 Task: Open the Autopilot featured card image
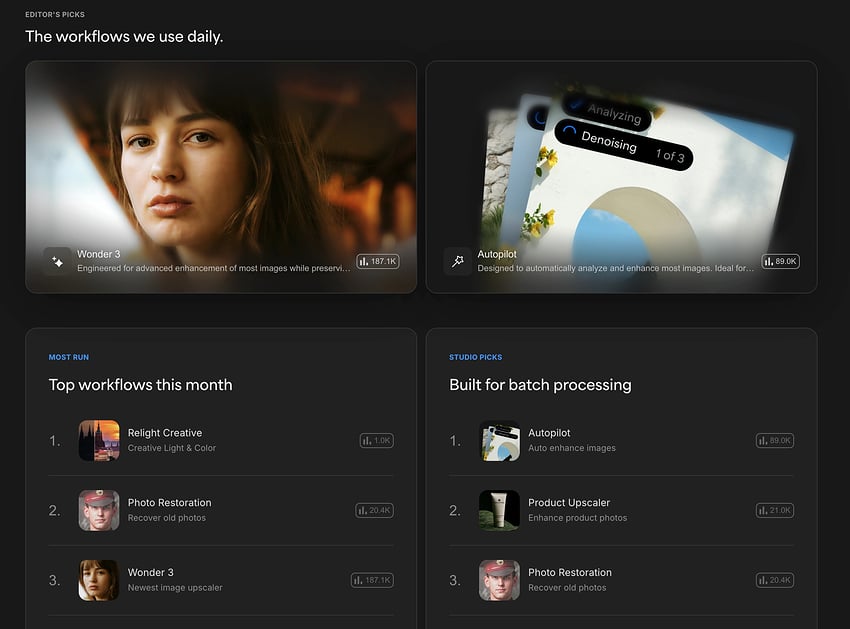(622, 177)
